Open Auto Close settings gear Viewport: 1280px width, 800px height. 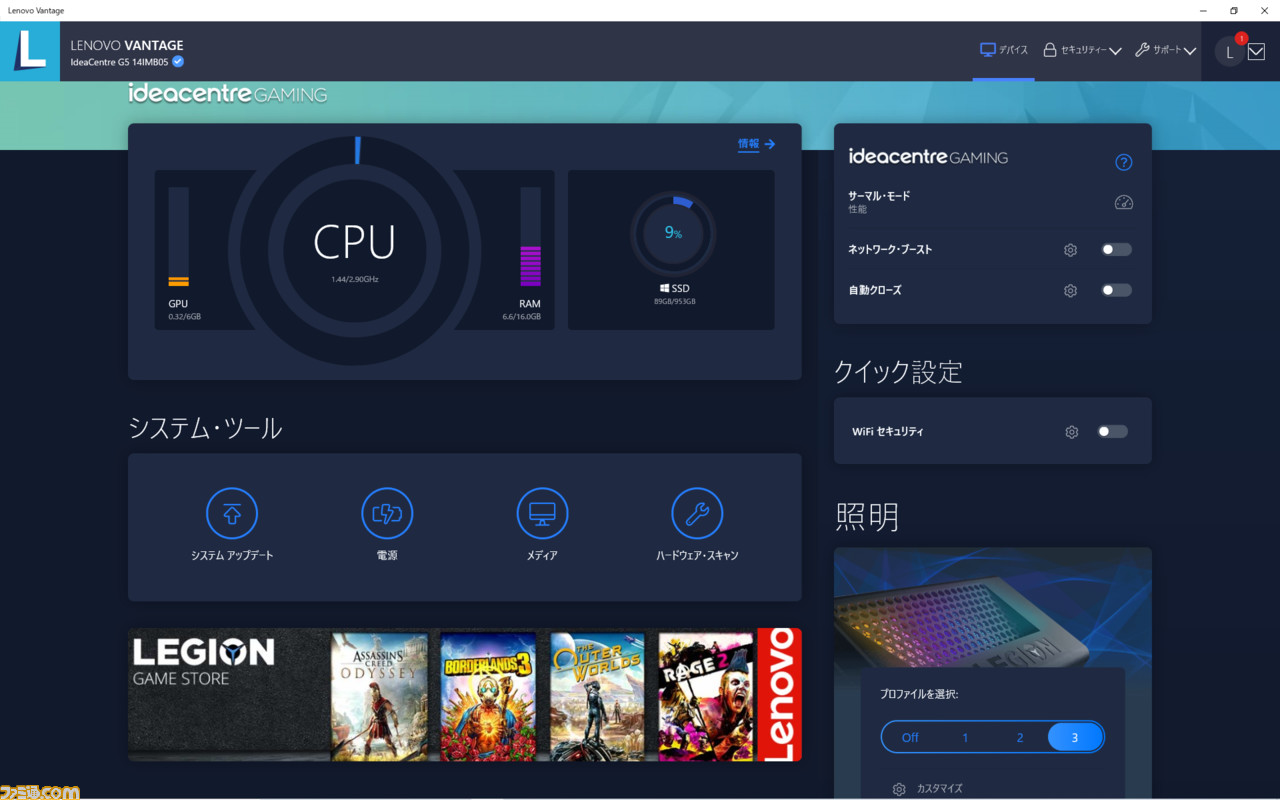click(x=1070, y=291)
